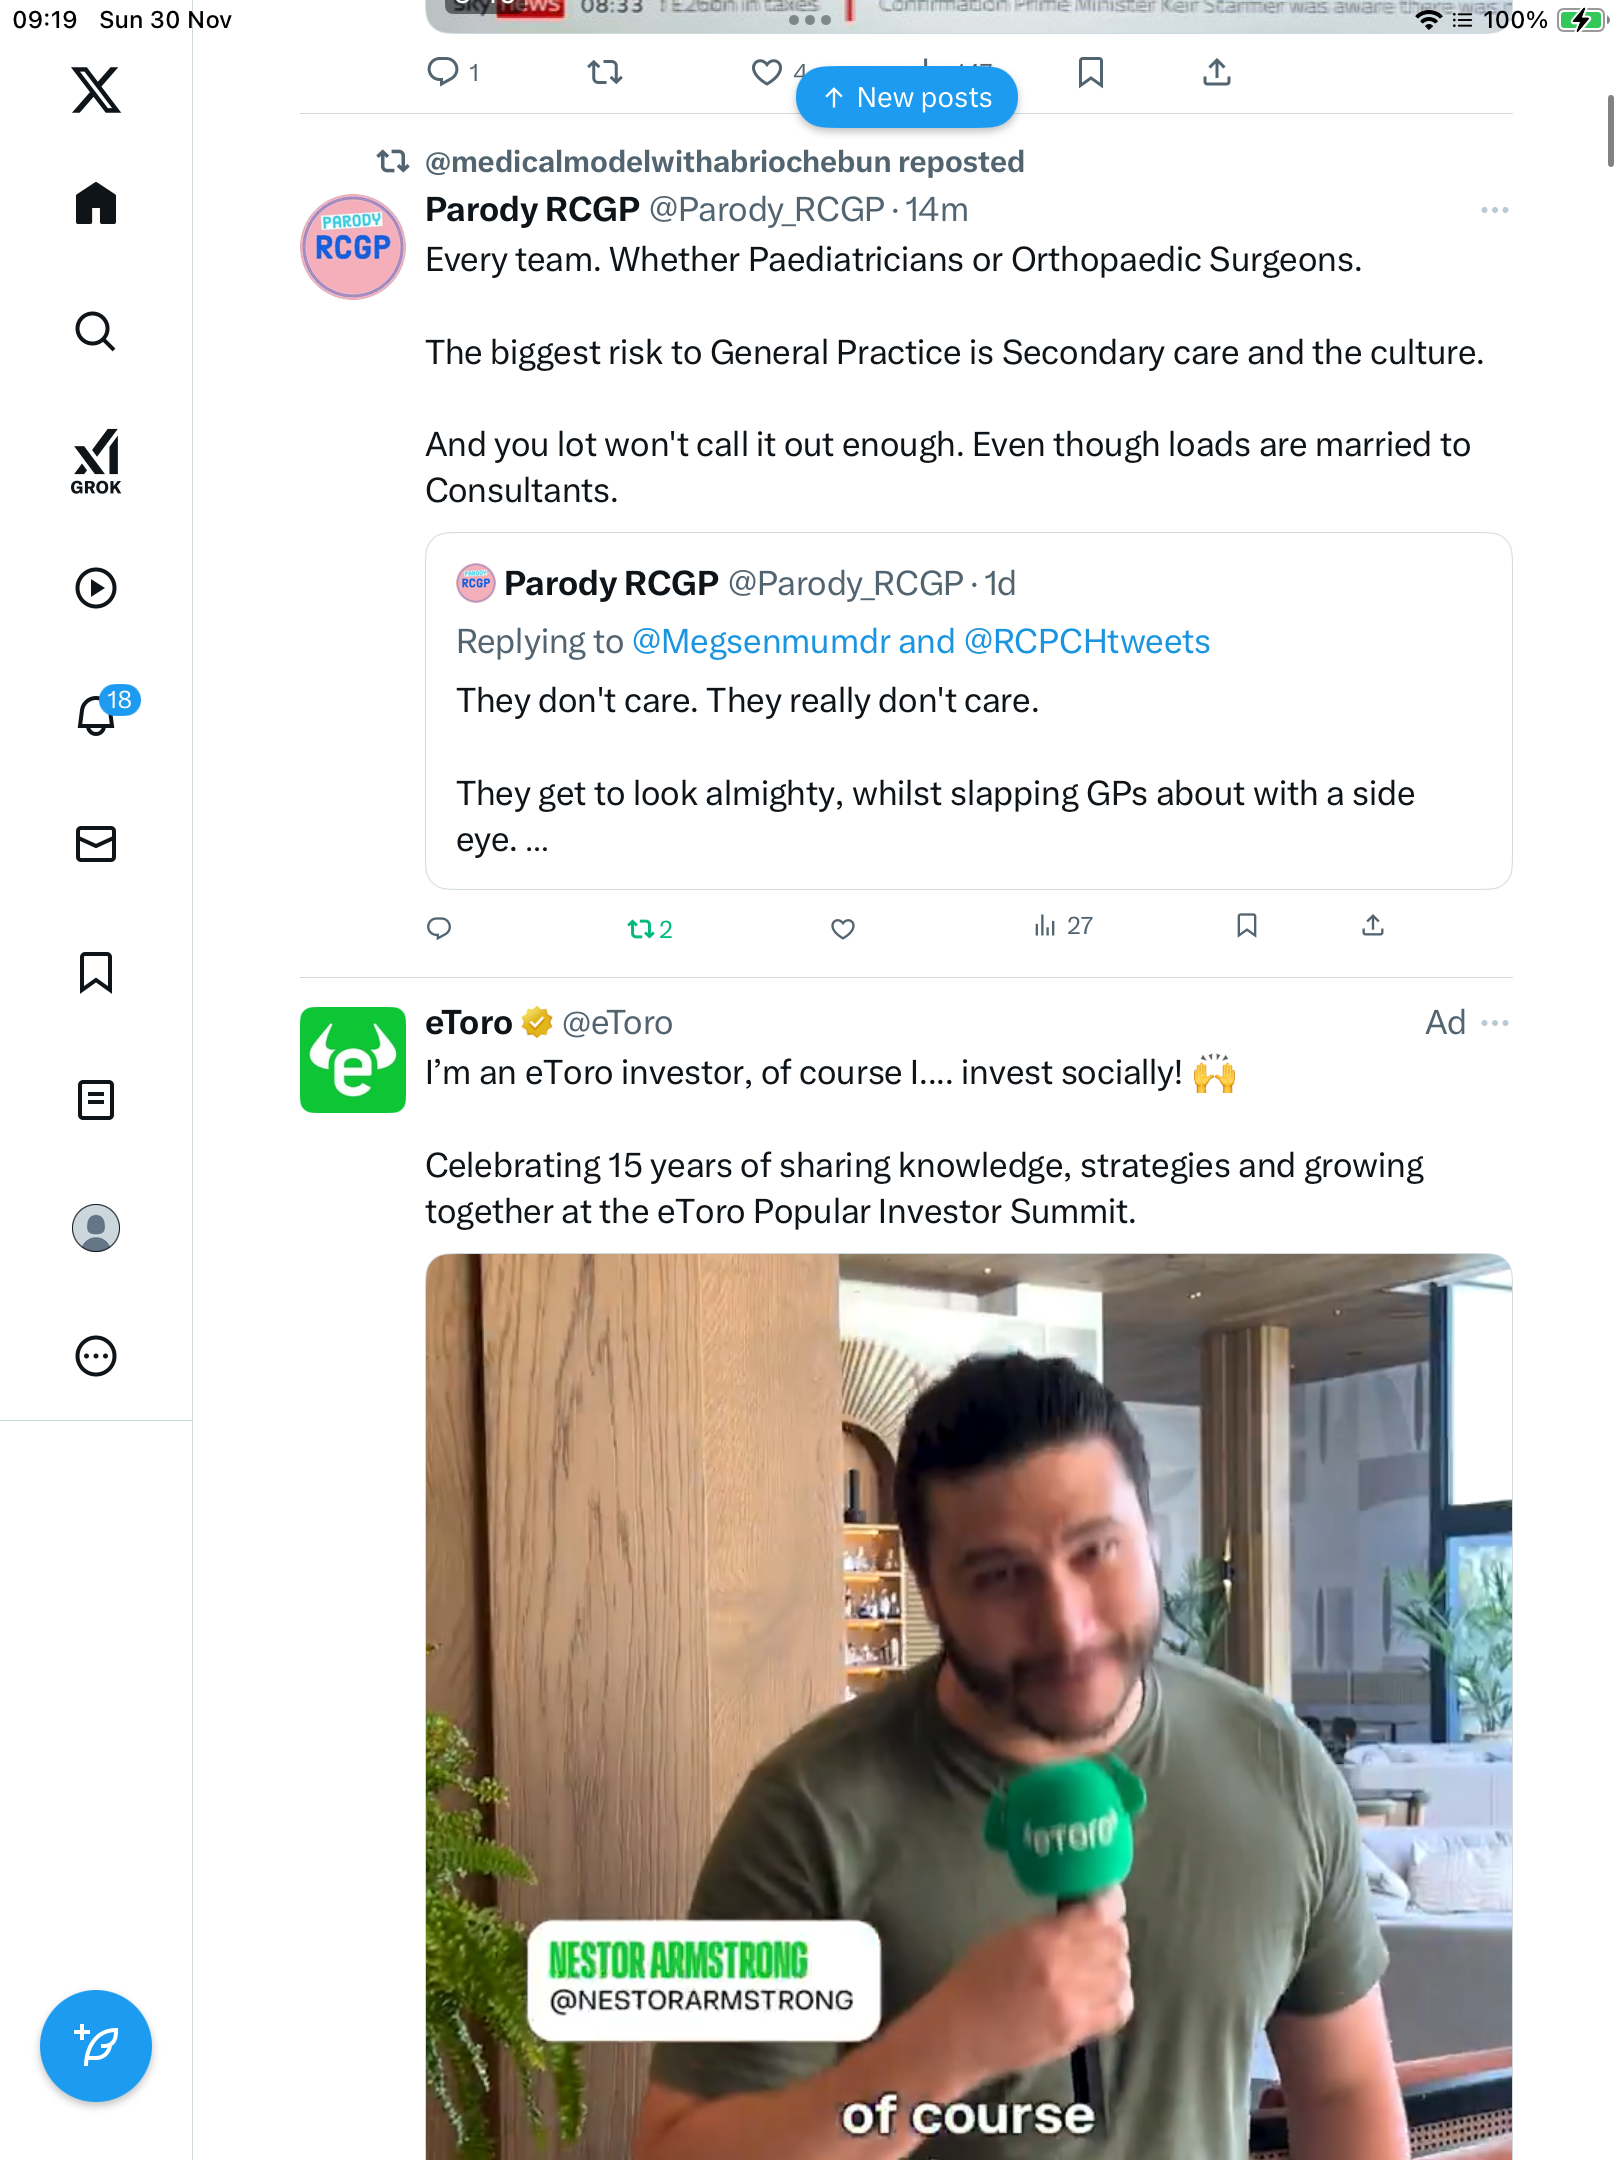This screenshot has height=2160, width=1620.
Task: Open more options on Parody RCGP post
Action: pos(1494,210)
